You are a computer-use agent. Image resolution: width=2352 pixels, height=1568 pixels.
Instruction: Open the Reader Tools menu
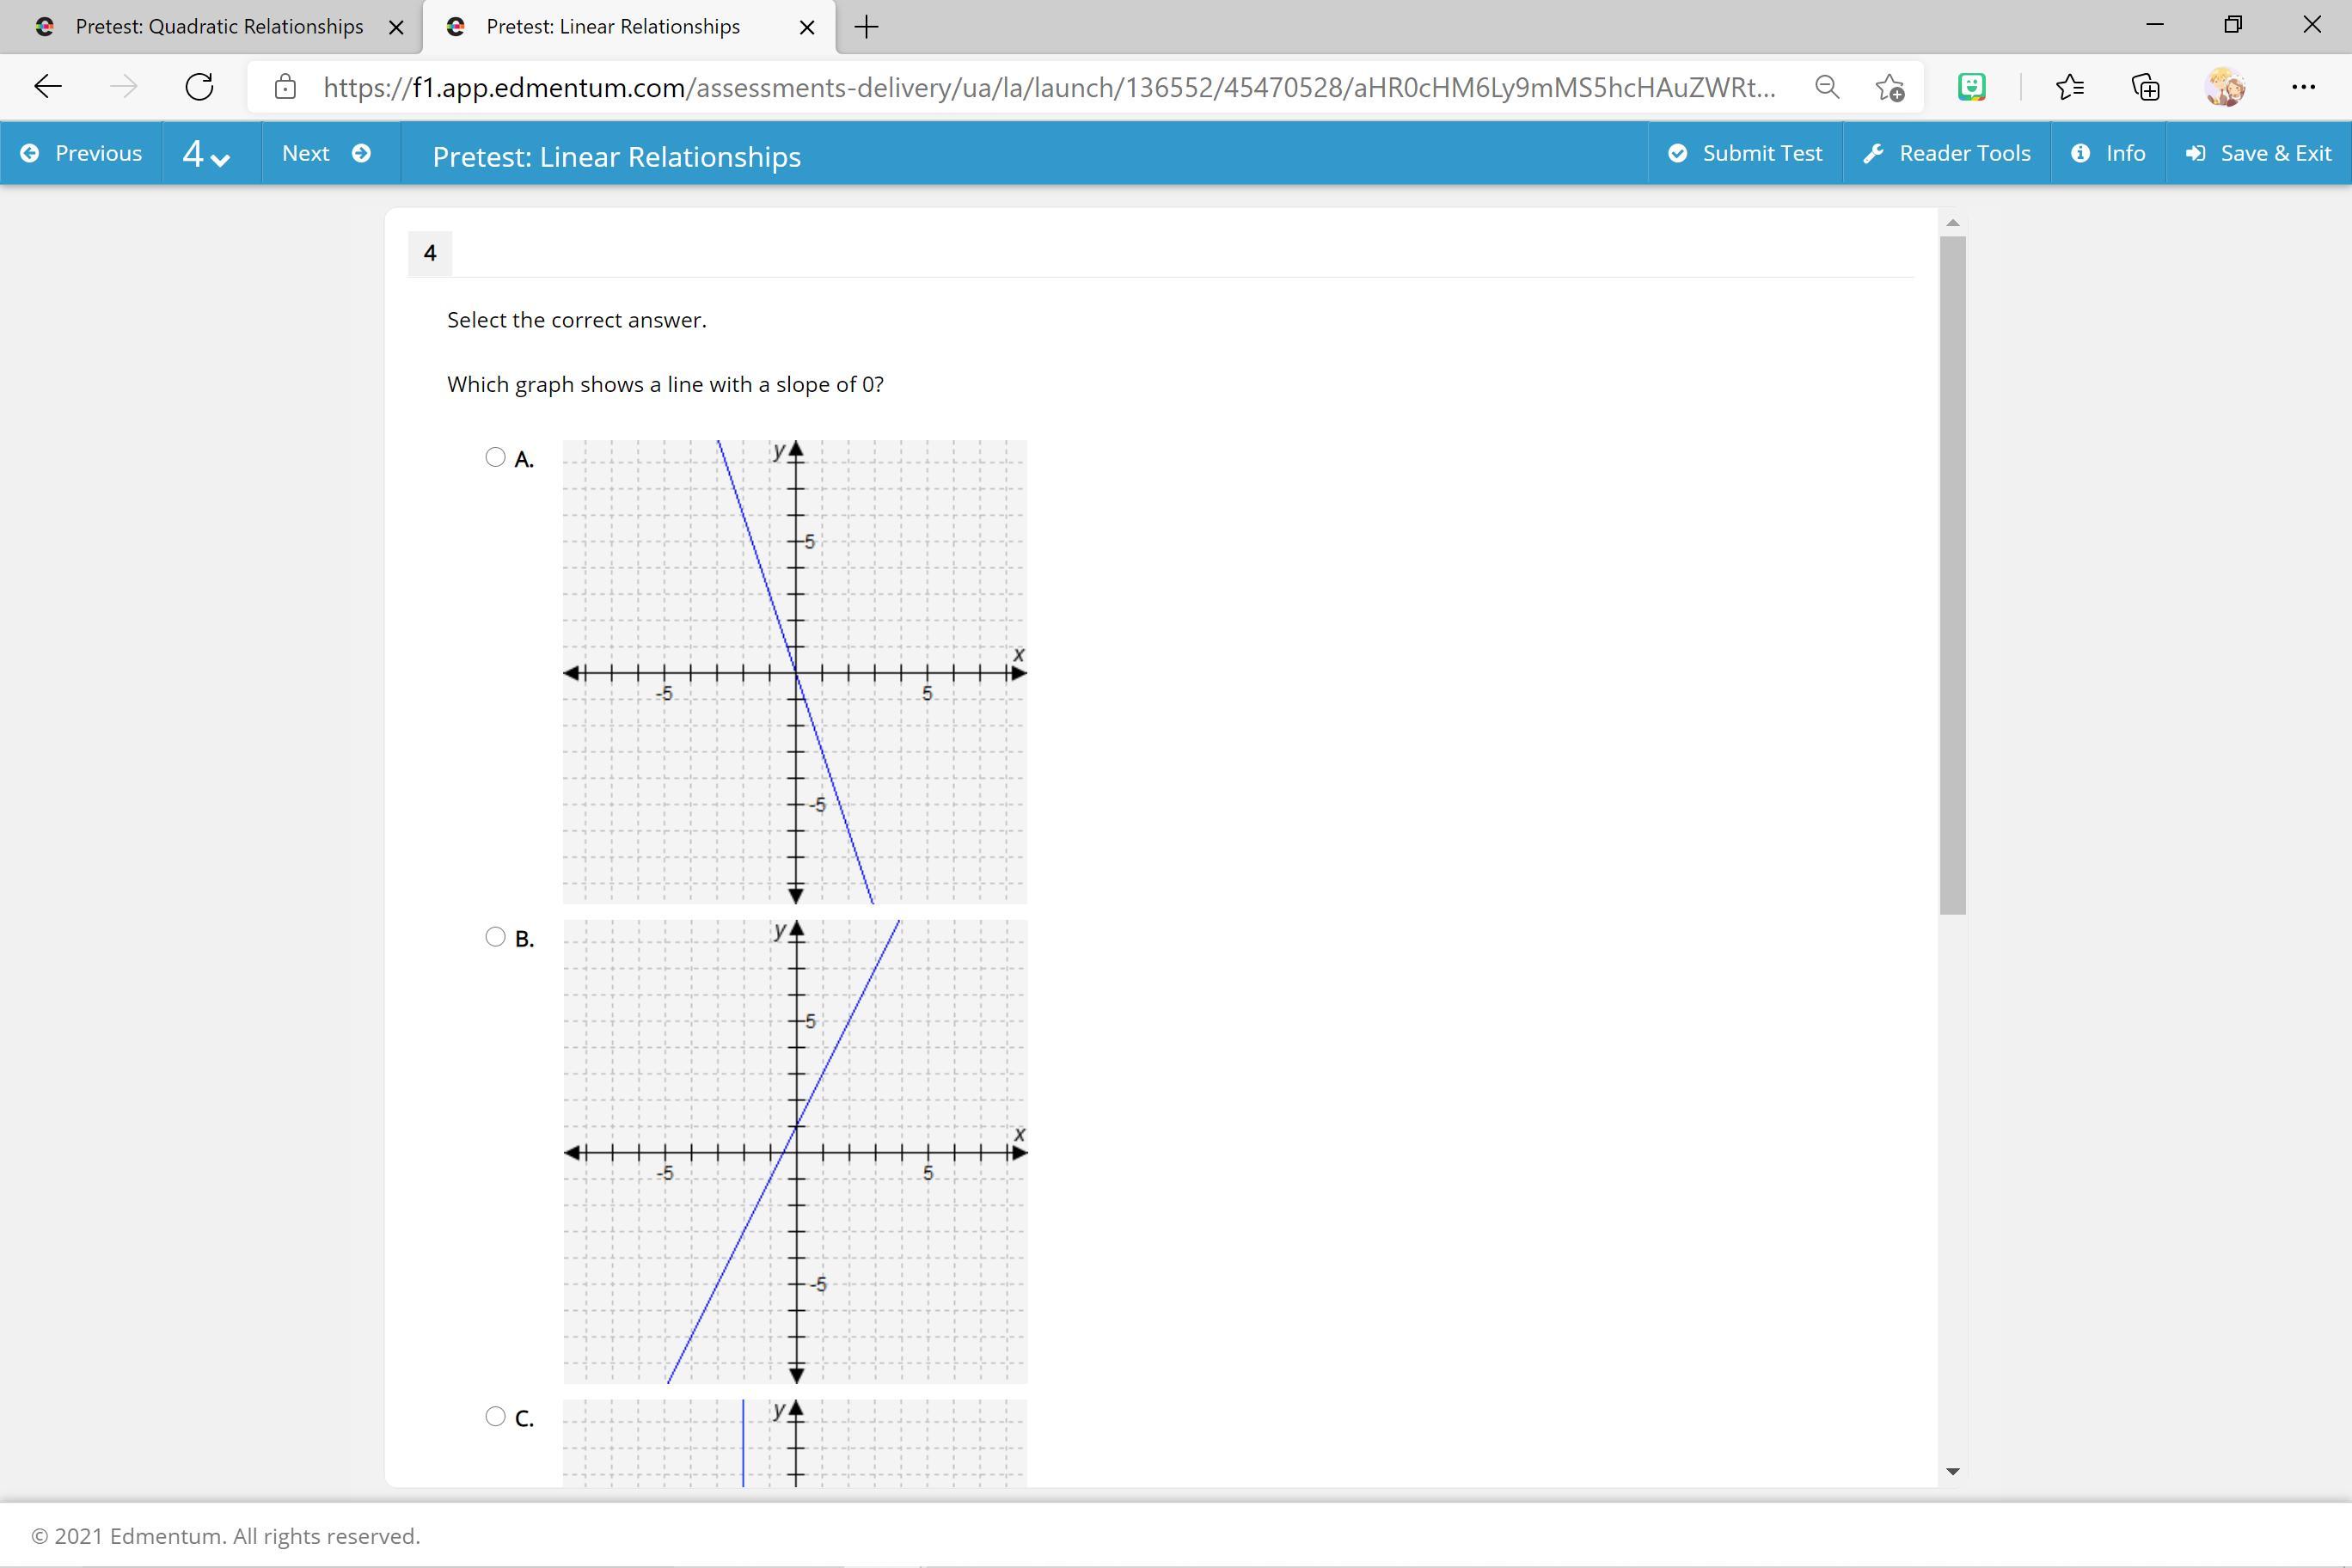[x=1946, y=153]
